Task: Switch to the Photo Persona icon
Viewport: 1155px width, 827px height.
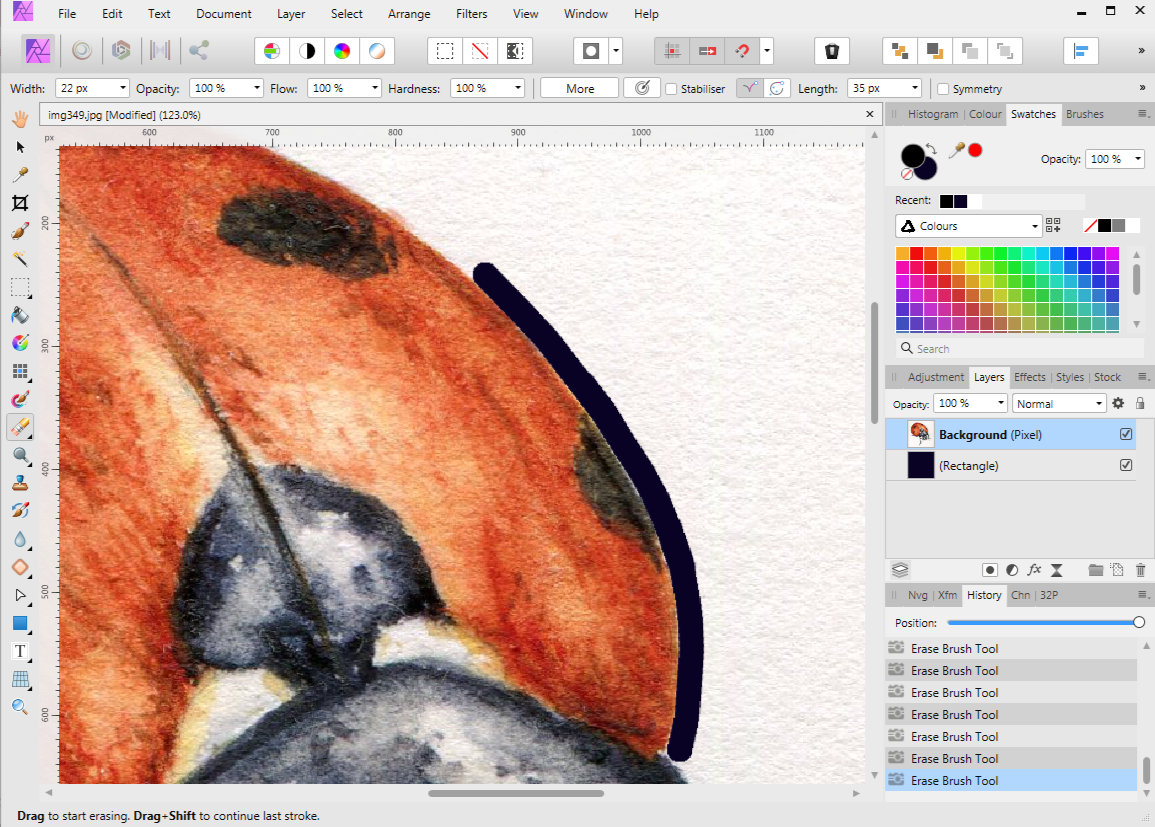Action: 37,50
